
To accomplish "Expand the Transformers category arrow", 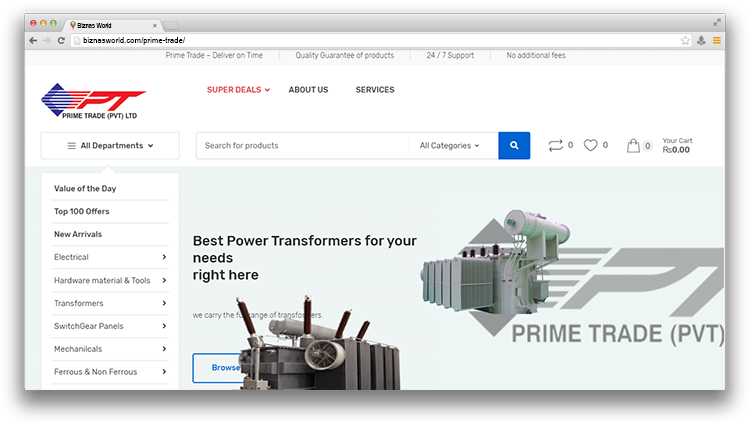I will [x=164, y=303].
